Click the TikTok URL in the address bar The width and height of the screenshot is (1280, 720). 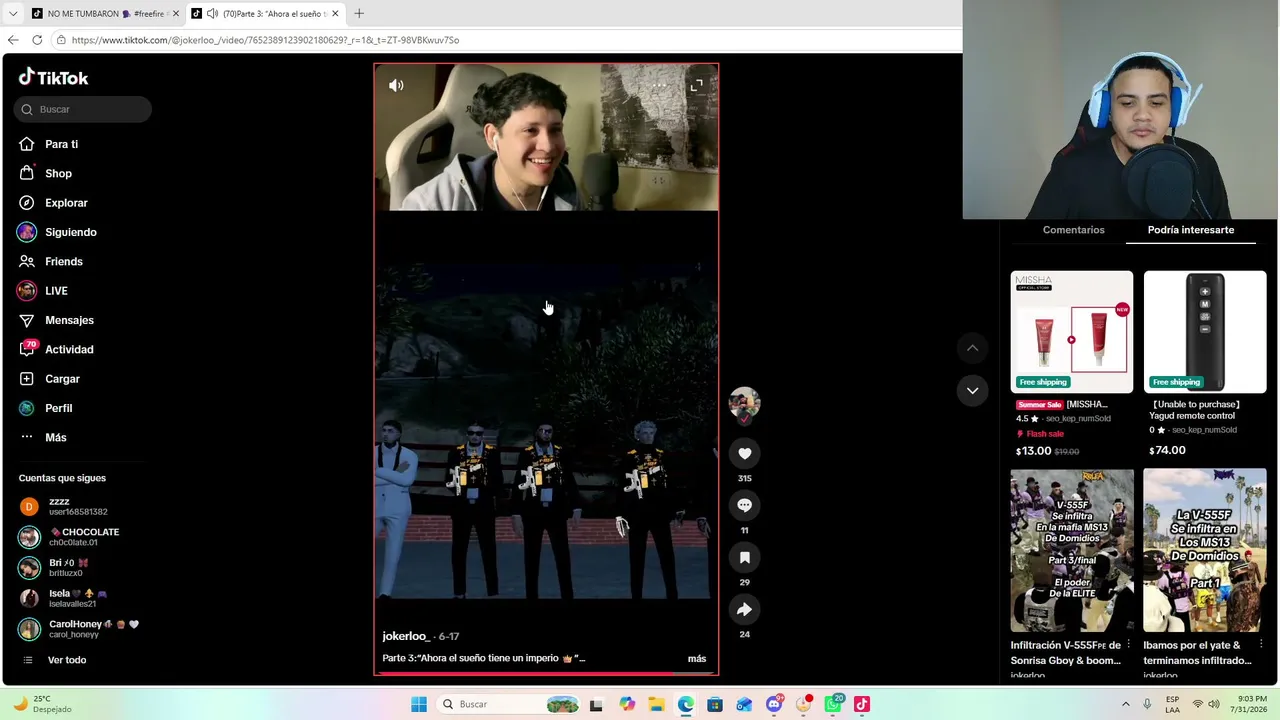pos(265,40)
